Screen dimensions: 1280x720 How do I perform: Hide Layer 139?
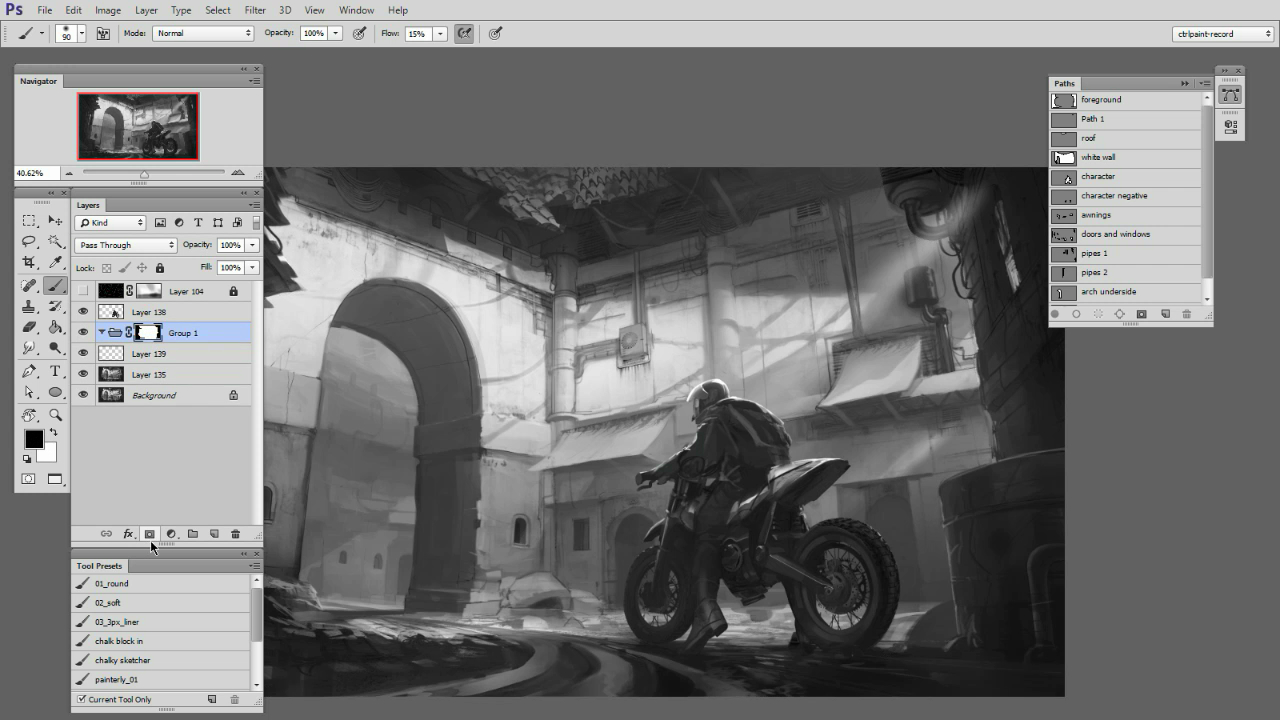coord(83,353)
